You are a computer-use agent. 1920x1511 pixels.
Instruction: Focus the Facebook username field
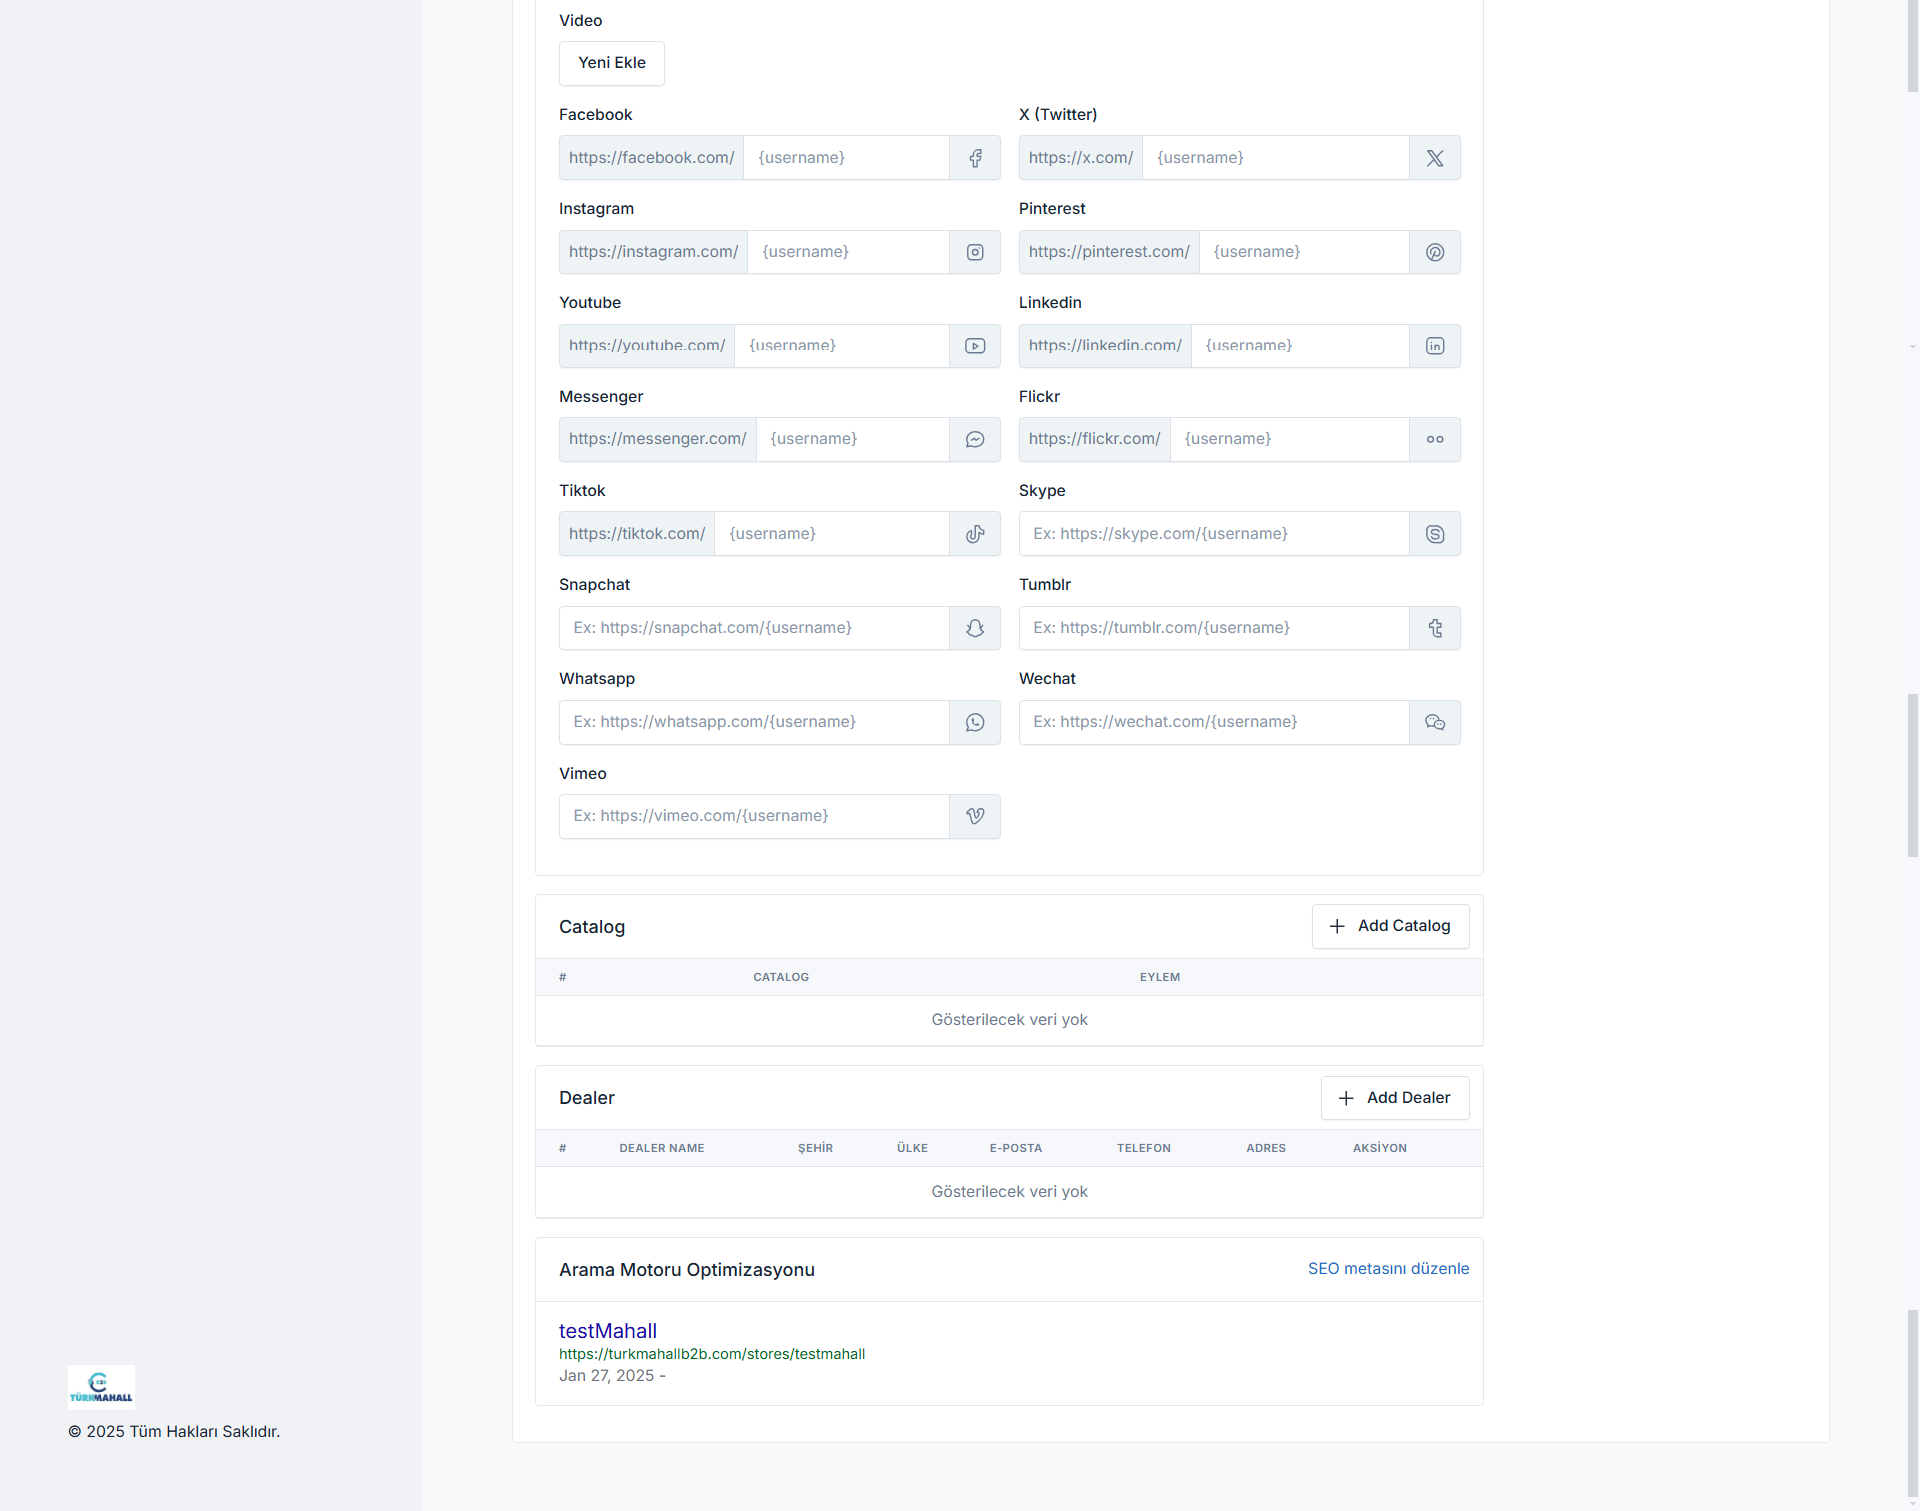846,158
